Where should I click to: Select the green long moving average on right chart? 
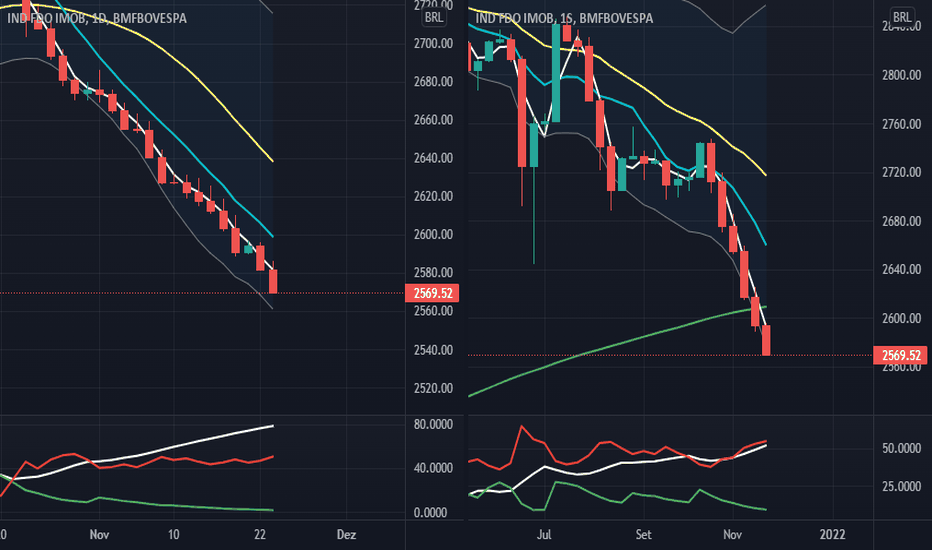pos(600,346)
